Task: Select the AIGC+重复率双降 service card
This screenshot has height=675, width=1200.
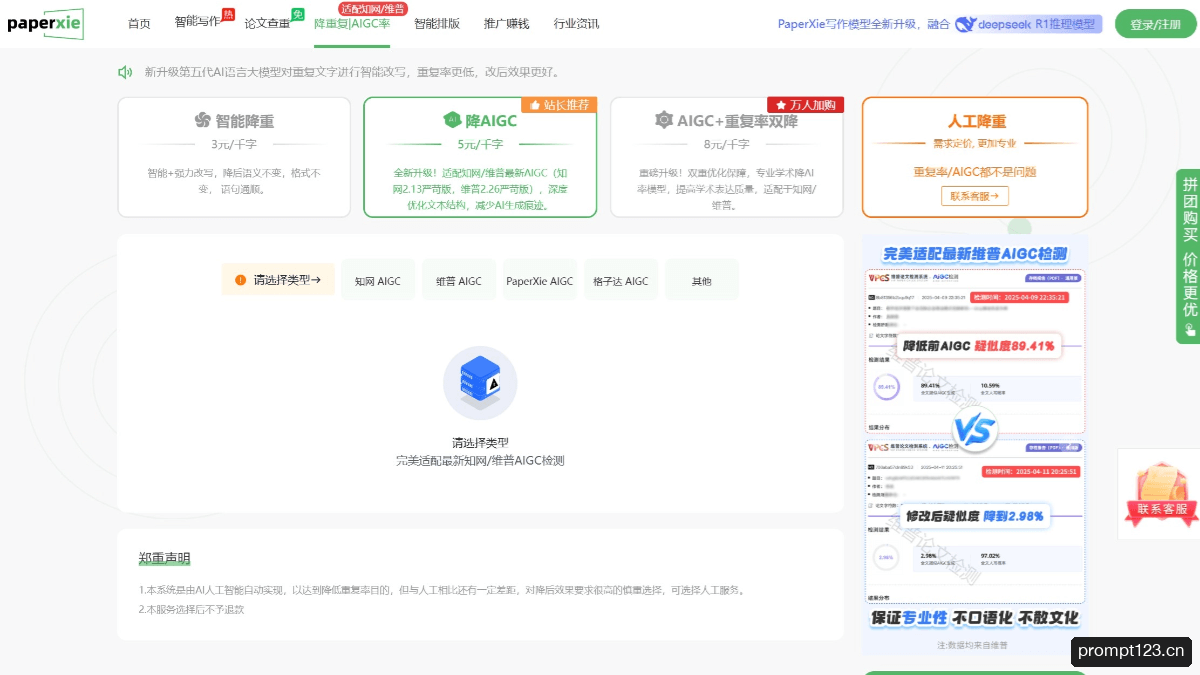Action: (x=727, y=157)
